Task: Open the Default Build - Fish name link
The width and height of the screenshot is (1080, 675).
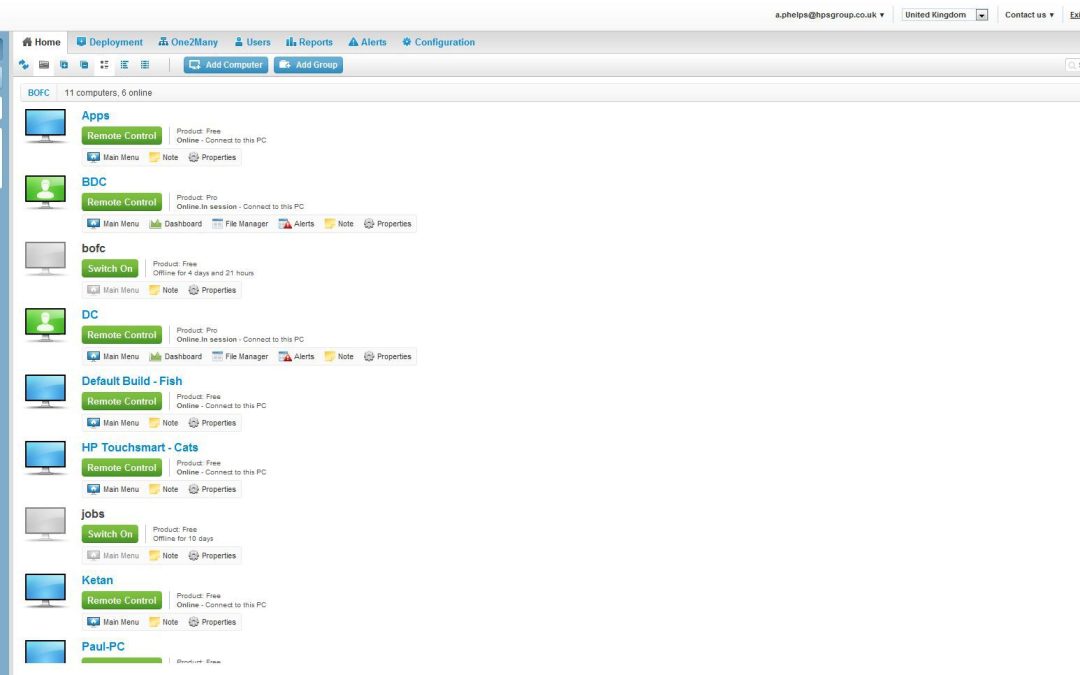Action: pos(132,381)
